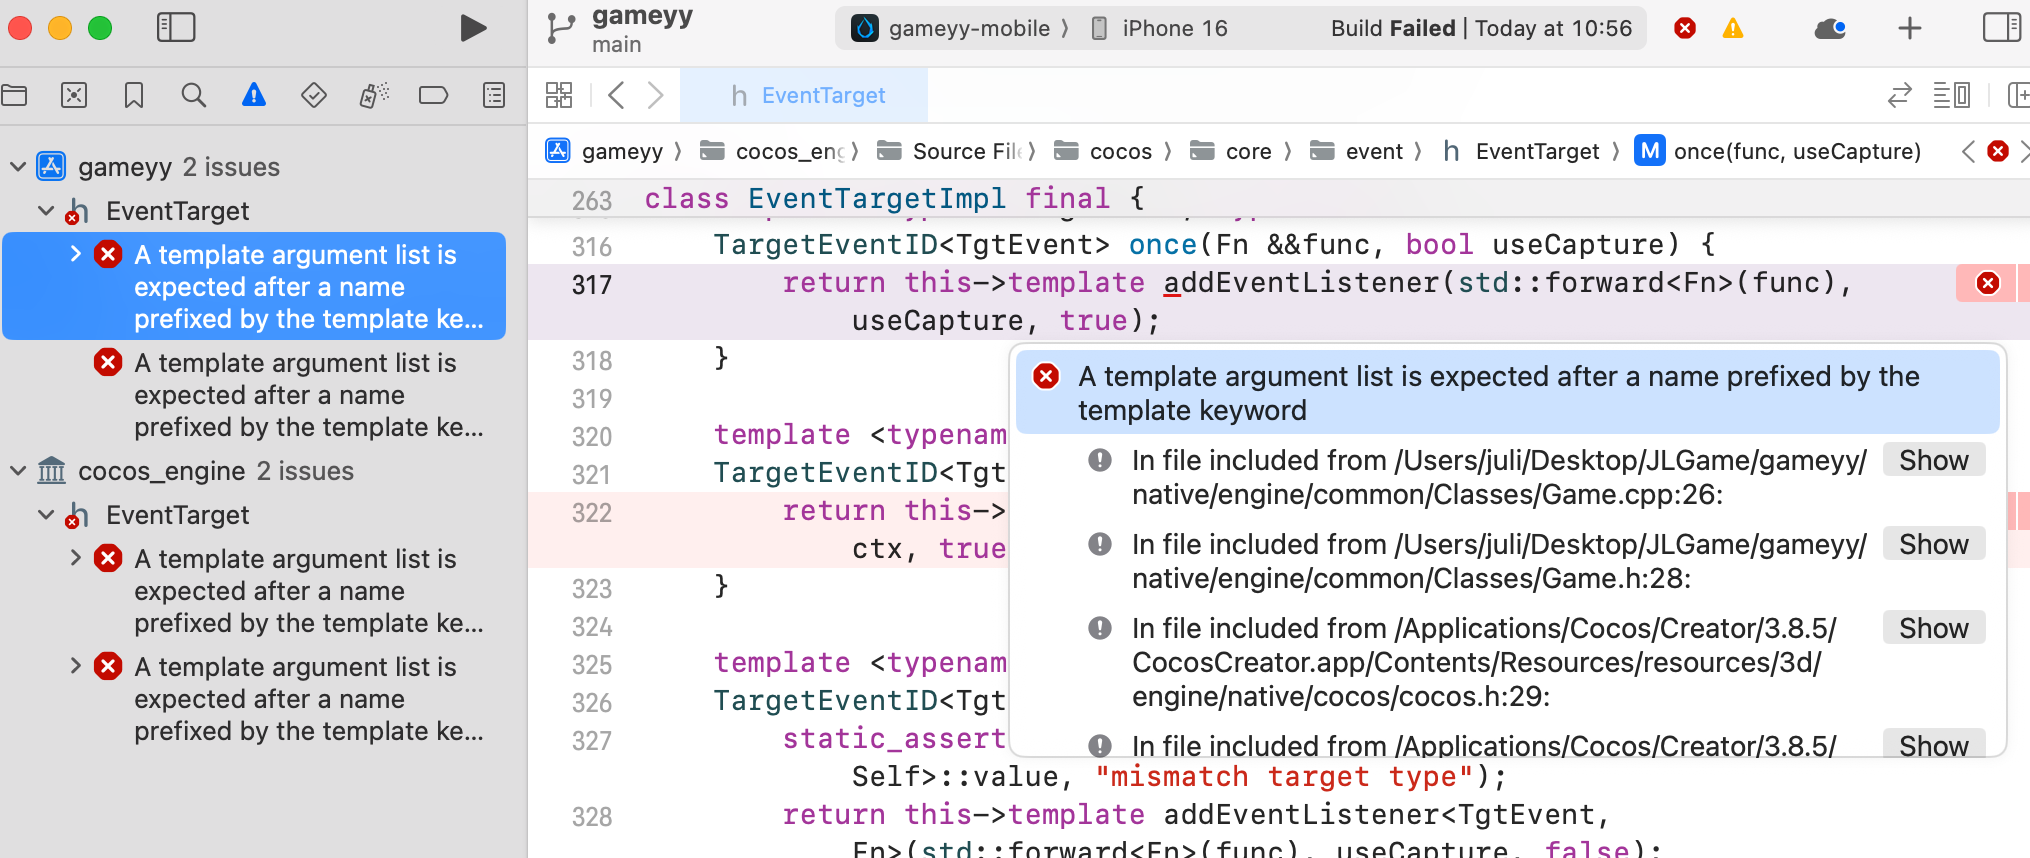Select the Issue navigator warning icon
Viewport: 2030px width, 858px height.
(254, 96)
